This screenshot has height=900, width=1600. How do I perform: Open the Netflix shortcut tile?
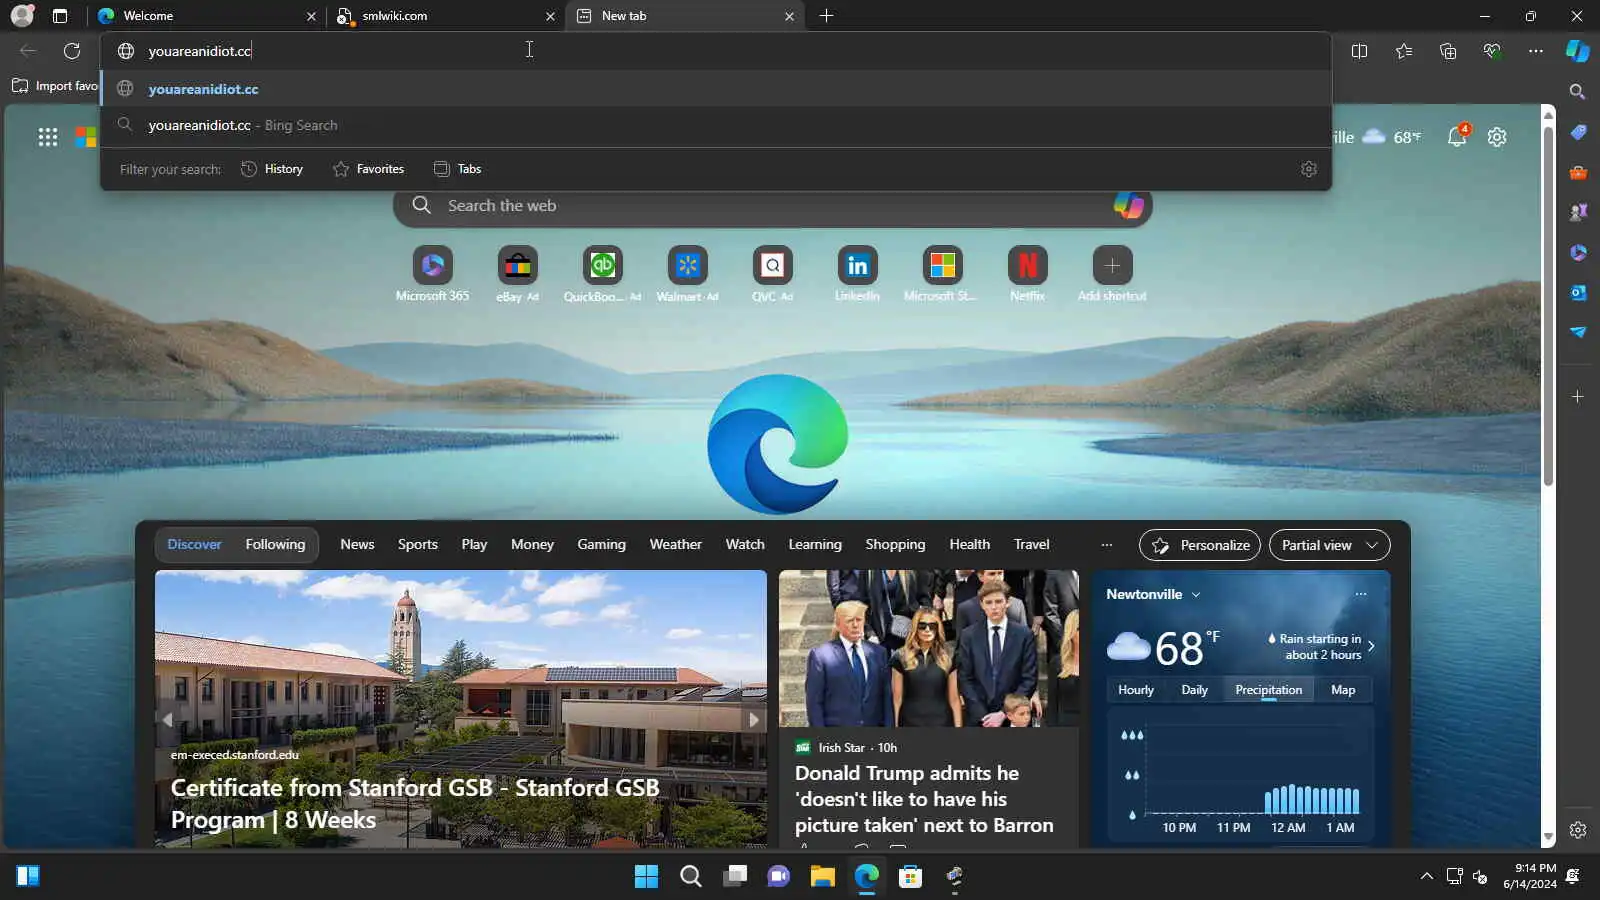[1027, 274]
